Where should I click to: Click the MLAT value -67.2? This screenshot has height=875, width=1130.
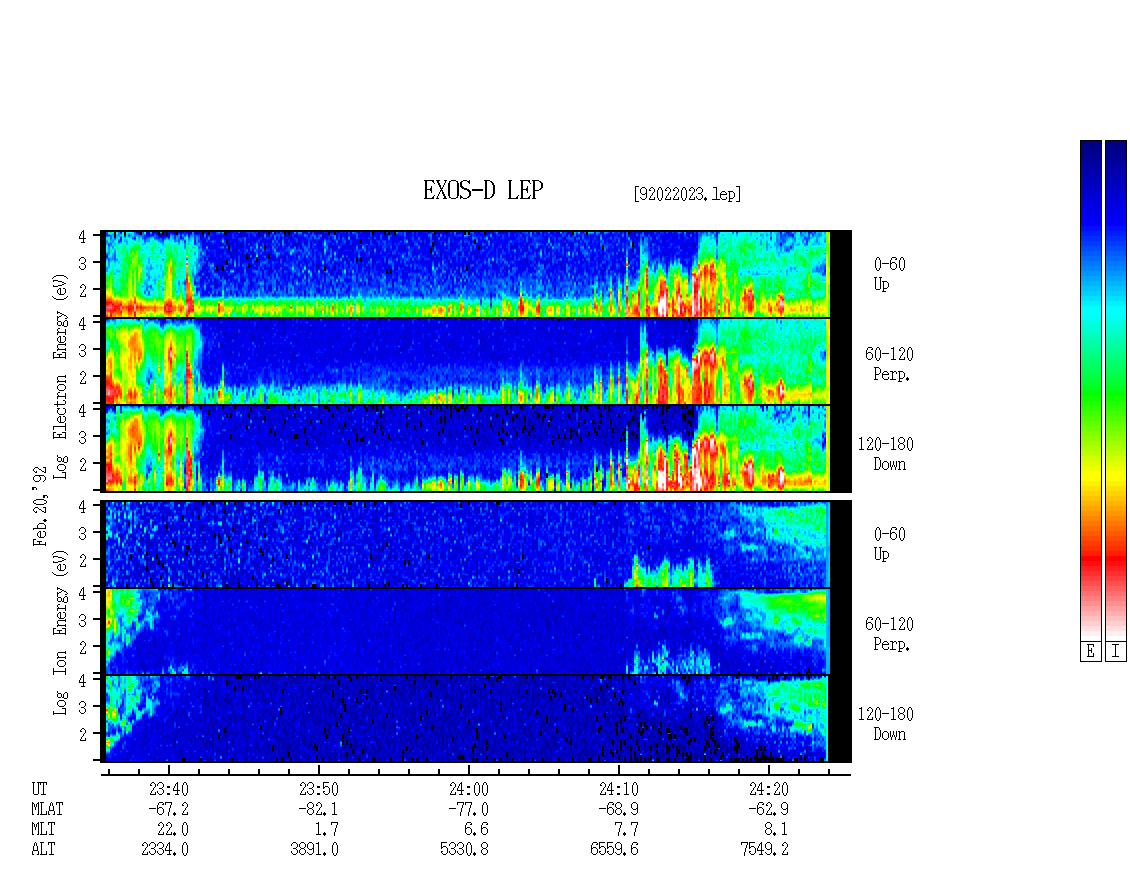pyautogui.click(x=169, y=809)
